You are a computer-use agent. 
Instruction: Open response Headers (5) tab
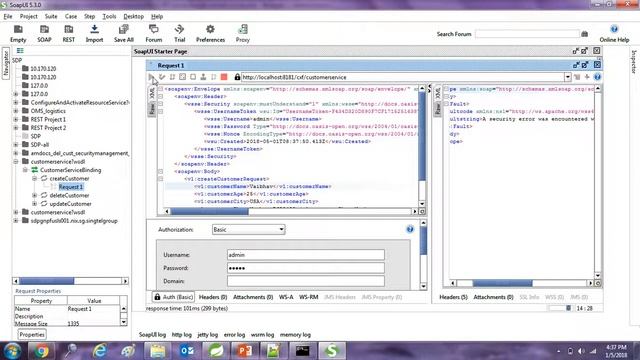(x=453, y=297)
